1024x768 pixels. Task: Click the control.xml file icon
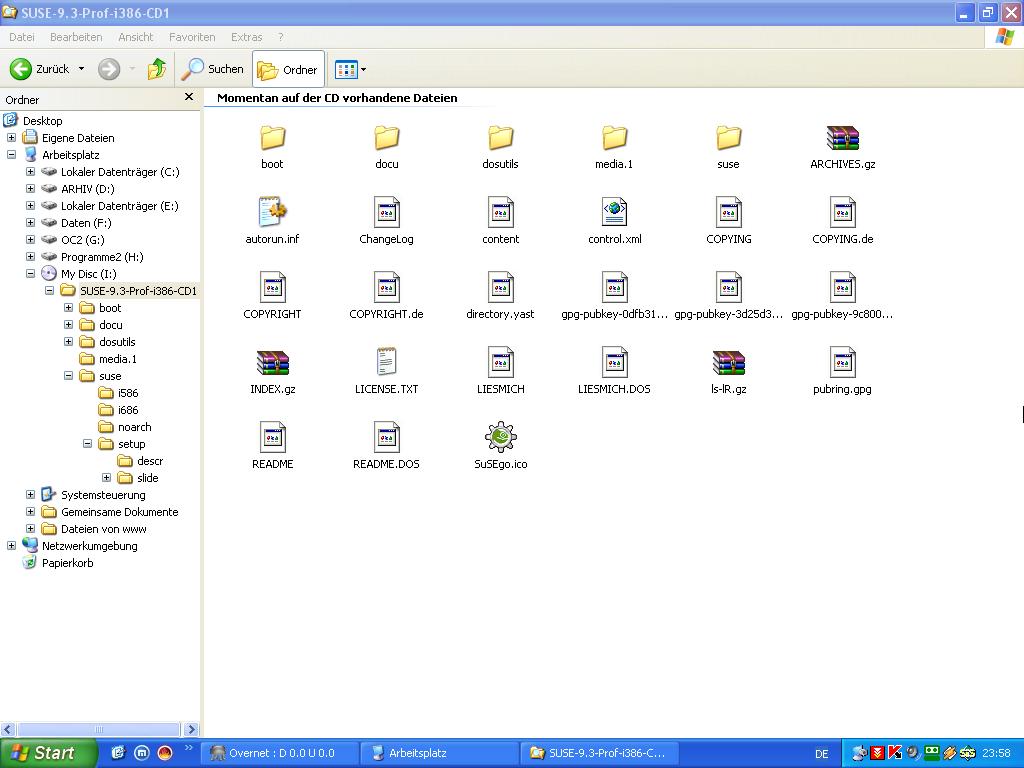coord(615,212)
